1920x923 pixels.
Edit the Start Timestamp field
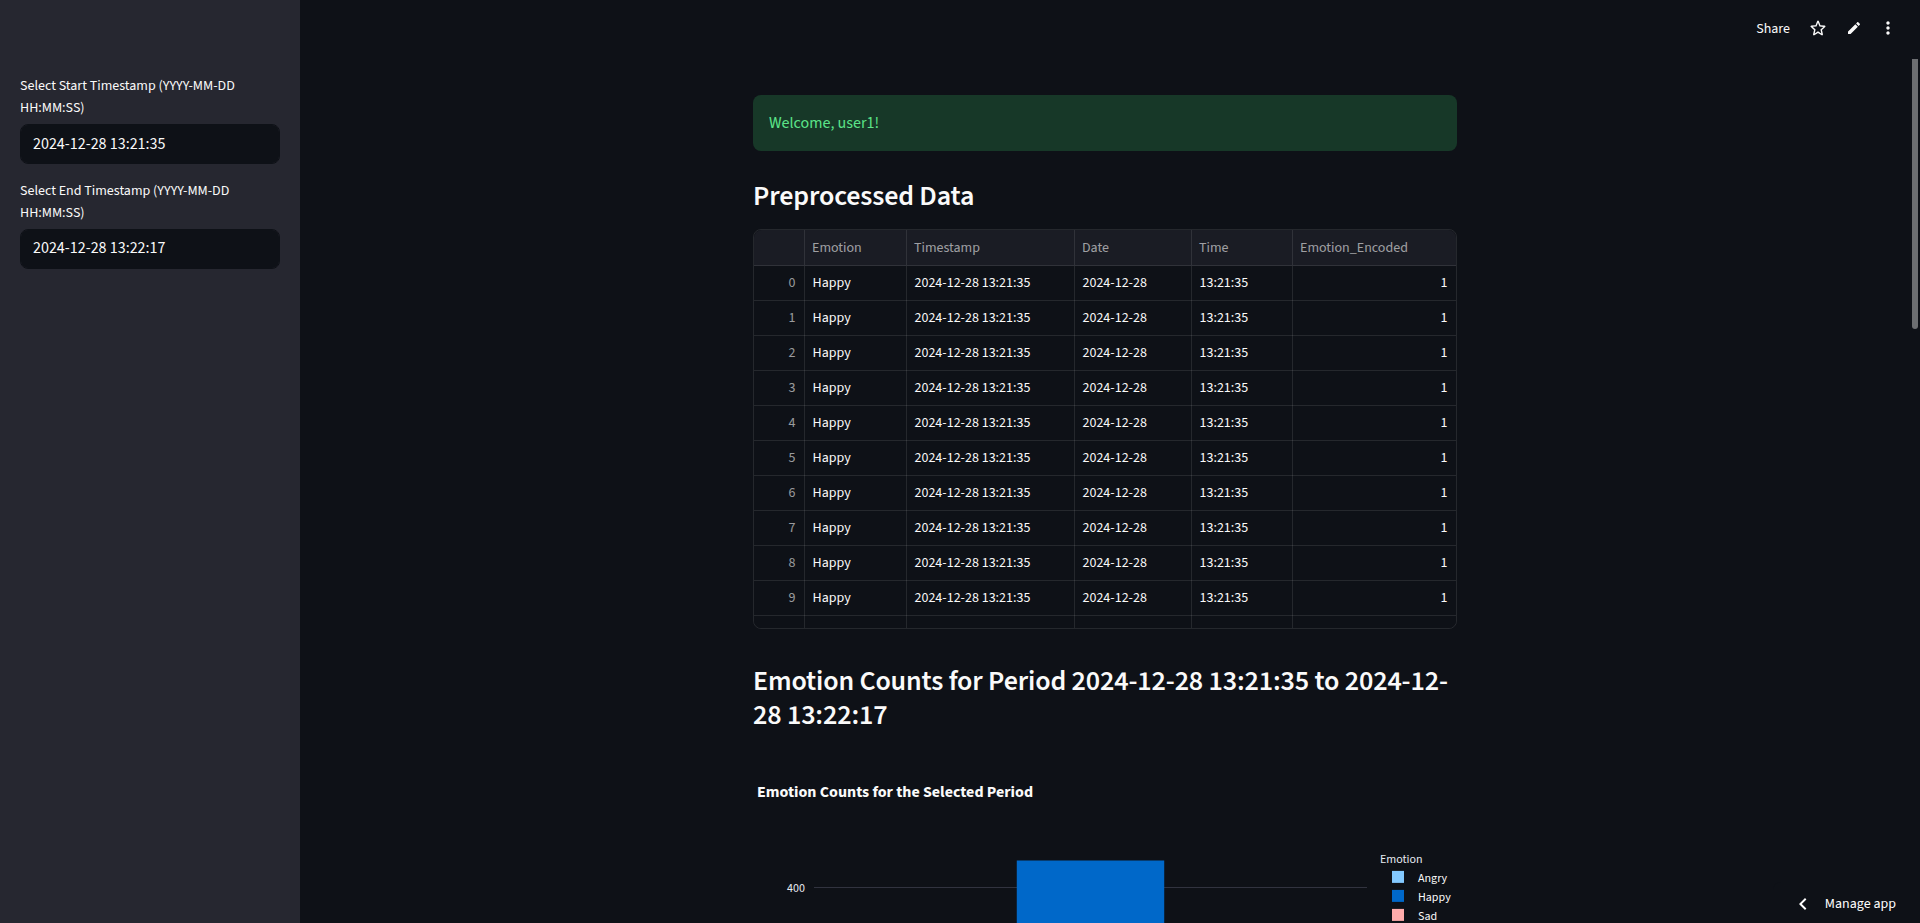[x=150, y=144]
